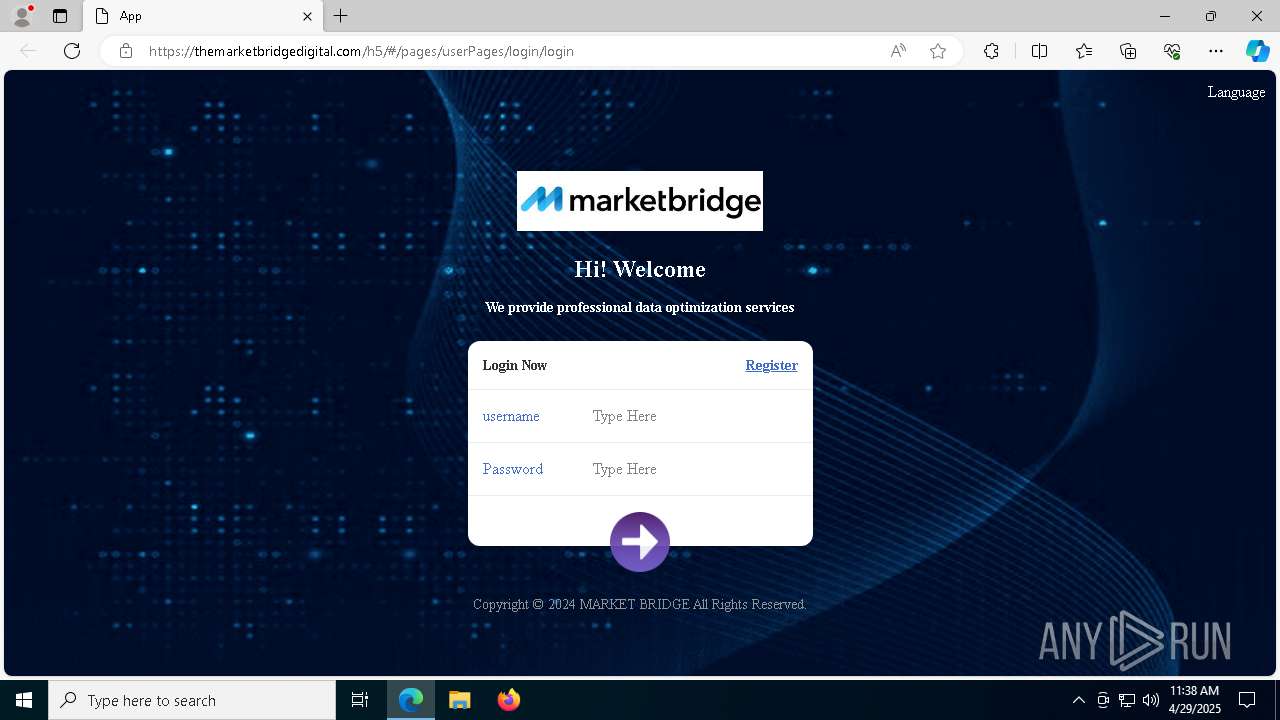Focus the username input field
1280x720 pixels.
[x=695, y=416]
